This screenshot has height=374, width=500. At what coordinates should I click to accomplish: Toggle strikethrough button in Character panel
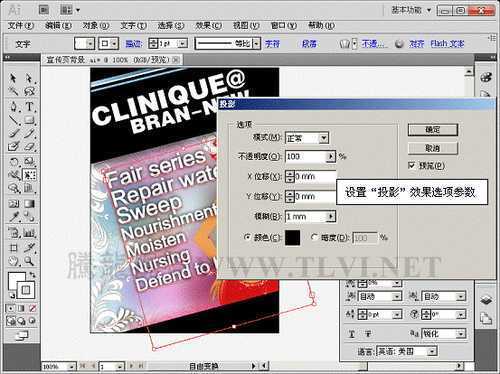pyautogui.click(x=368, y=334)
